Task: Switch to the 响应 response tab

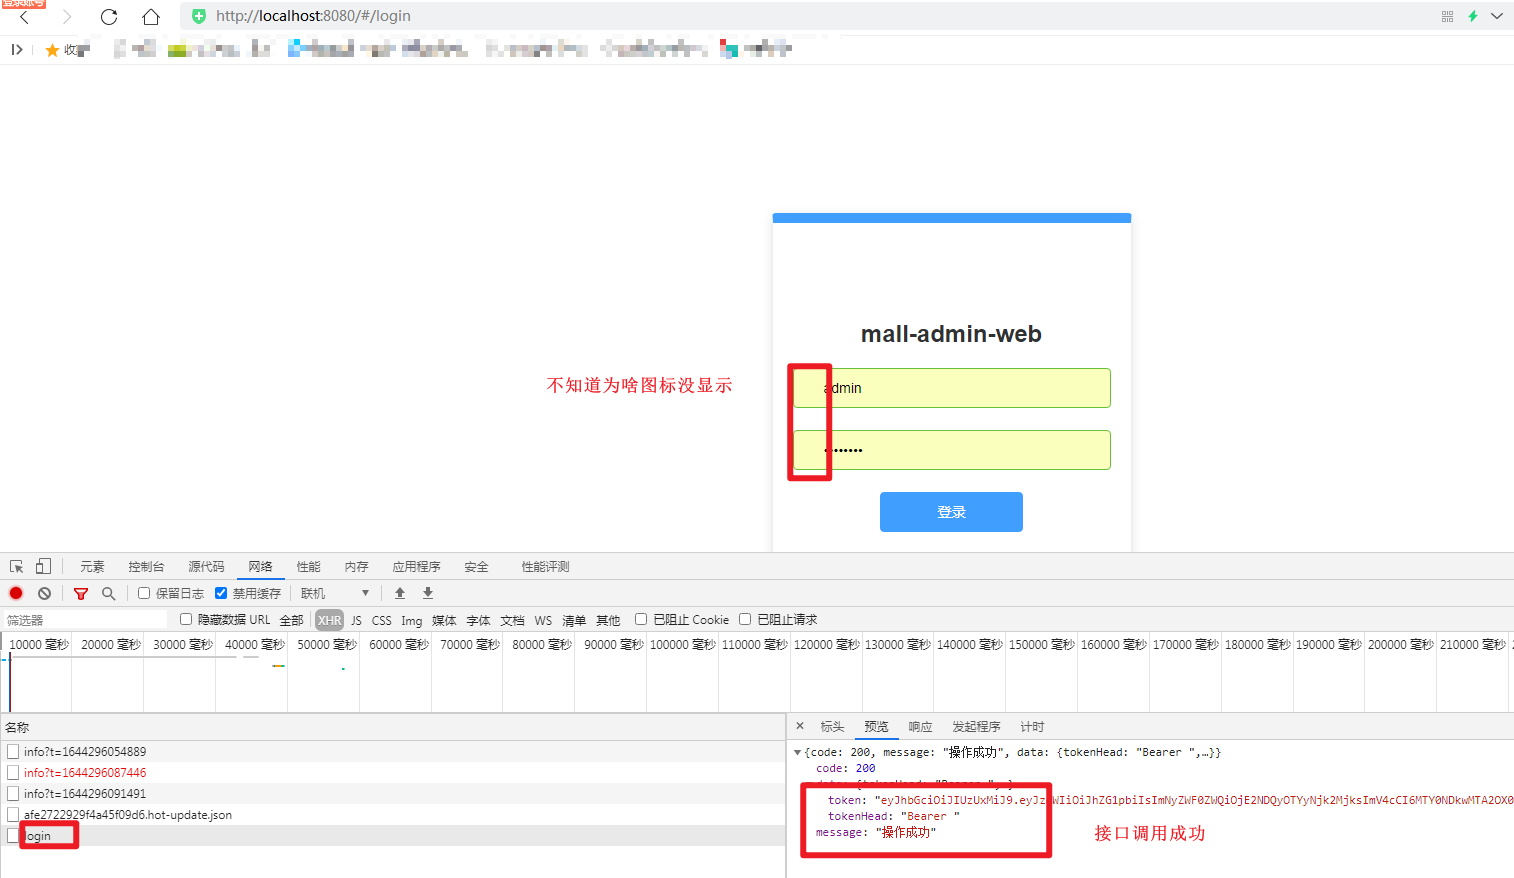Action: click(x=919, y=726)
